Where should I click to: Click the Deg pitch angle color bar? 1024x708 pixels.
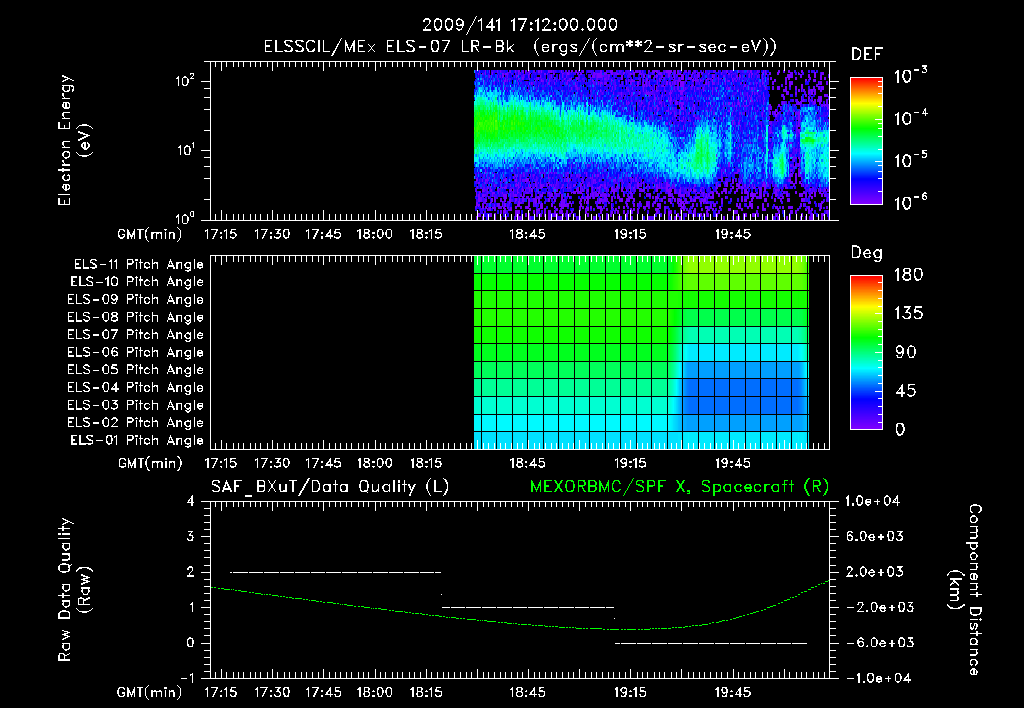(866, 352)
